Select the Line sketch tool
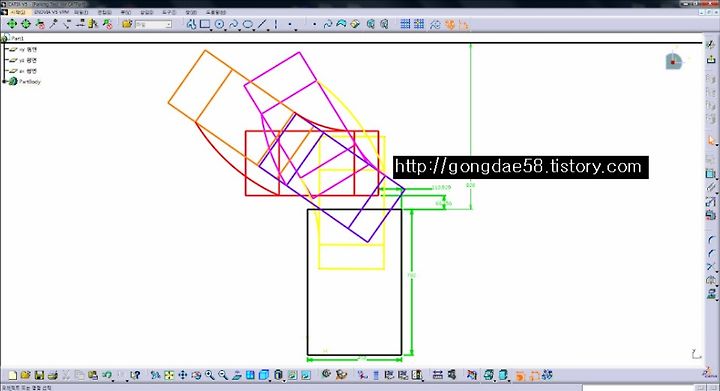This screenshot has width=720, height=391. (x=262, y=24)
